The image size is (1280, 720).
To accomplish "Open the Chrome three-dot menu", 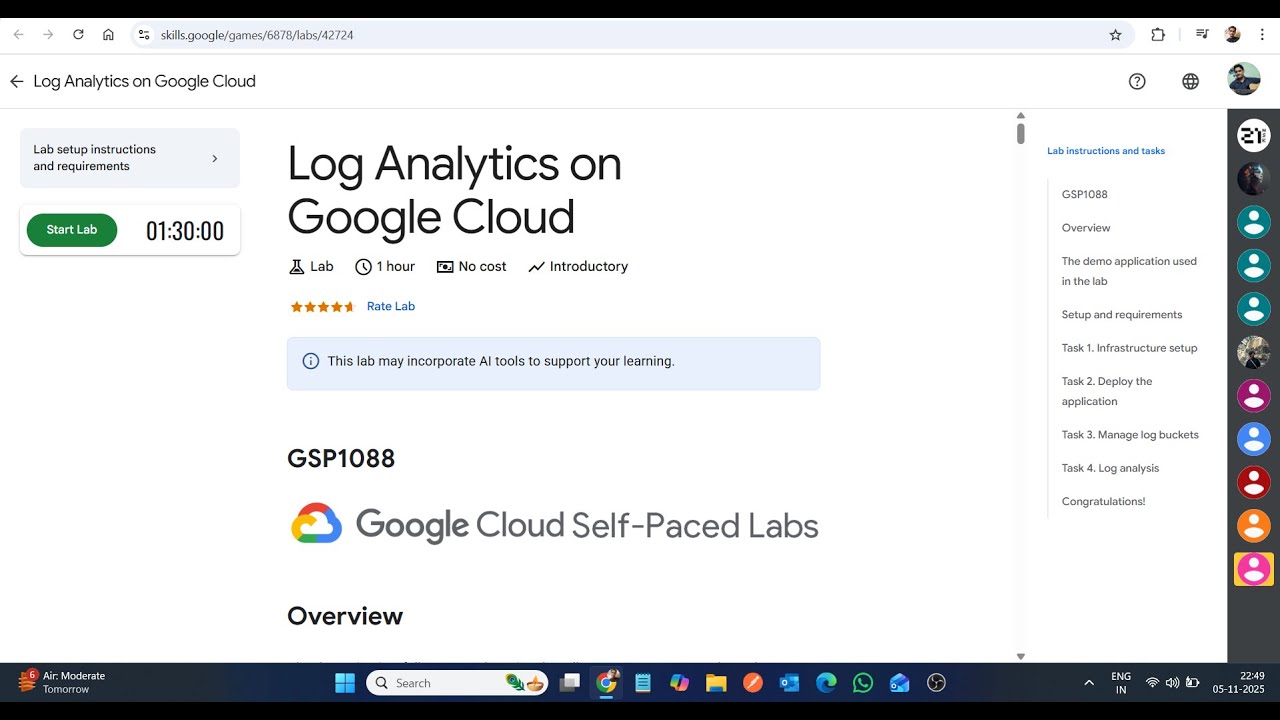I will coord(1262,35).
